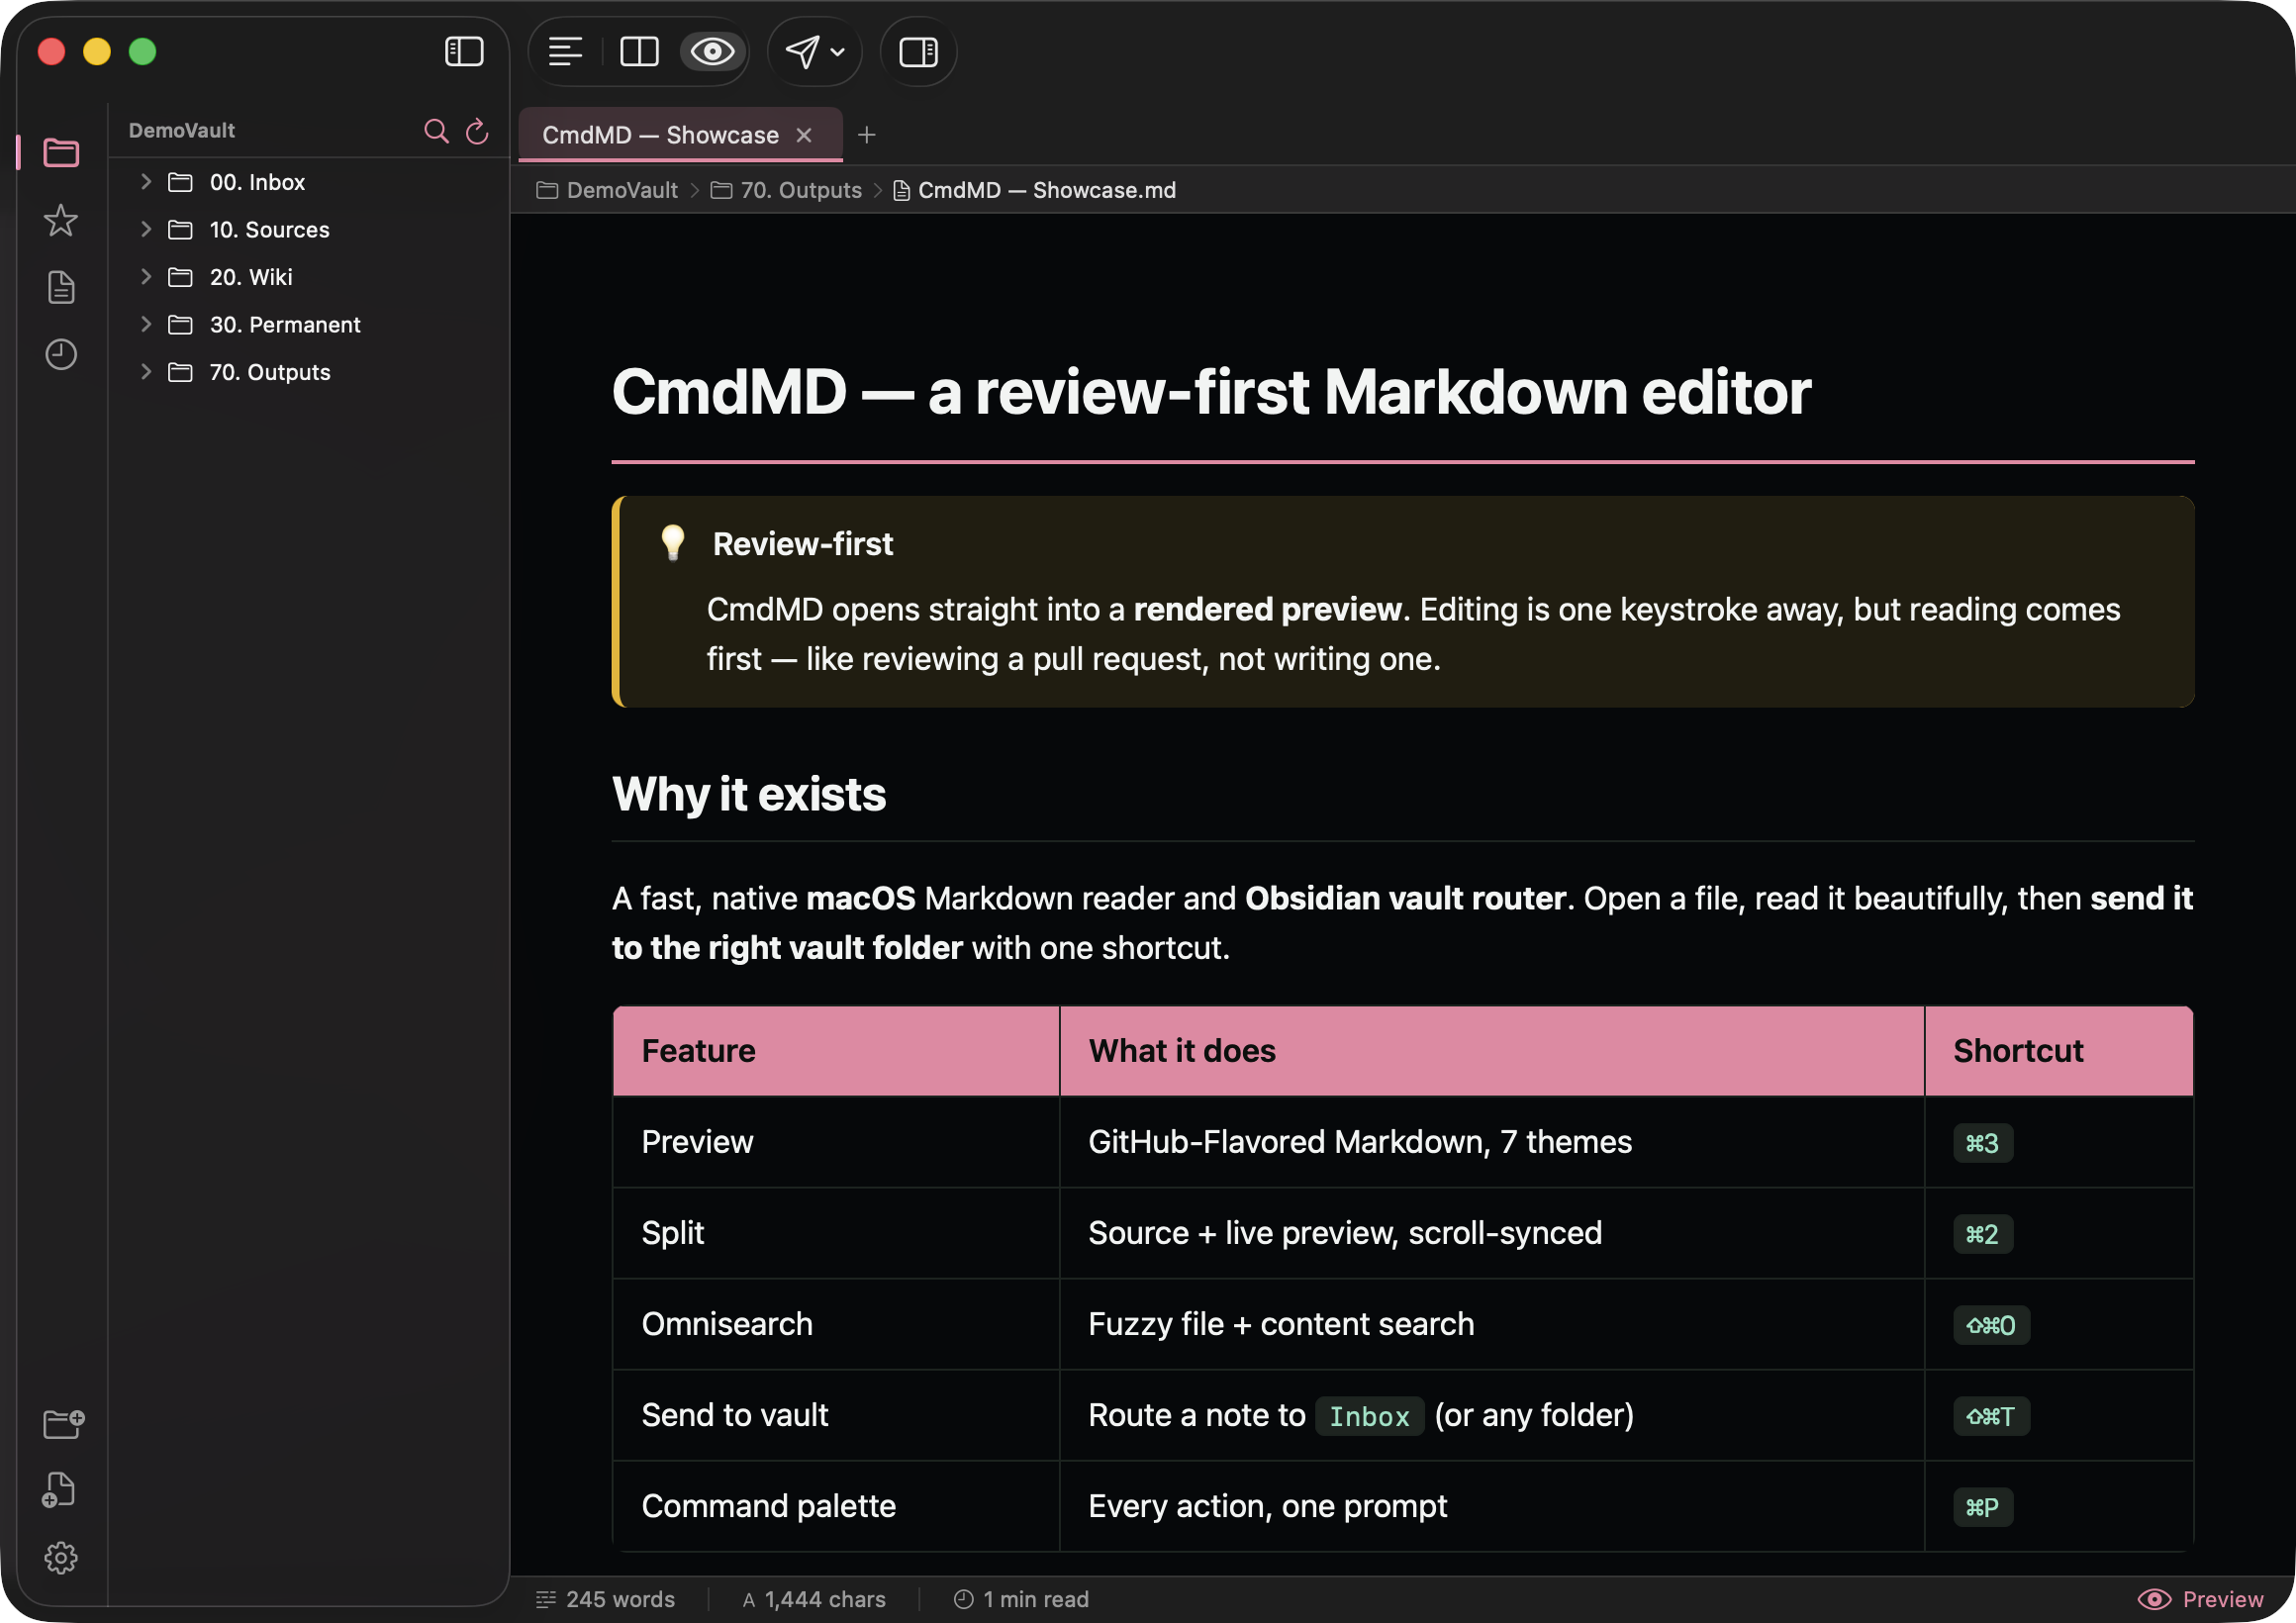Click the Inbox inline code tag
Viewport: 2296px width, 1623px height.
click(1369, 1416)
